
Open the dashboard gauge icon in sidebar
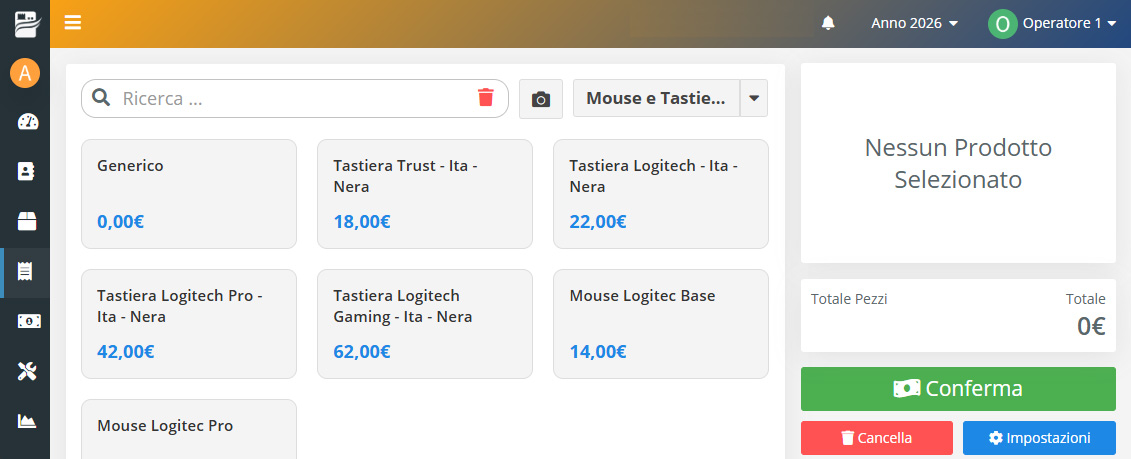pos(27,122)
